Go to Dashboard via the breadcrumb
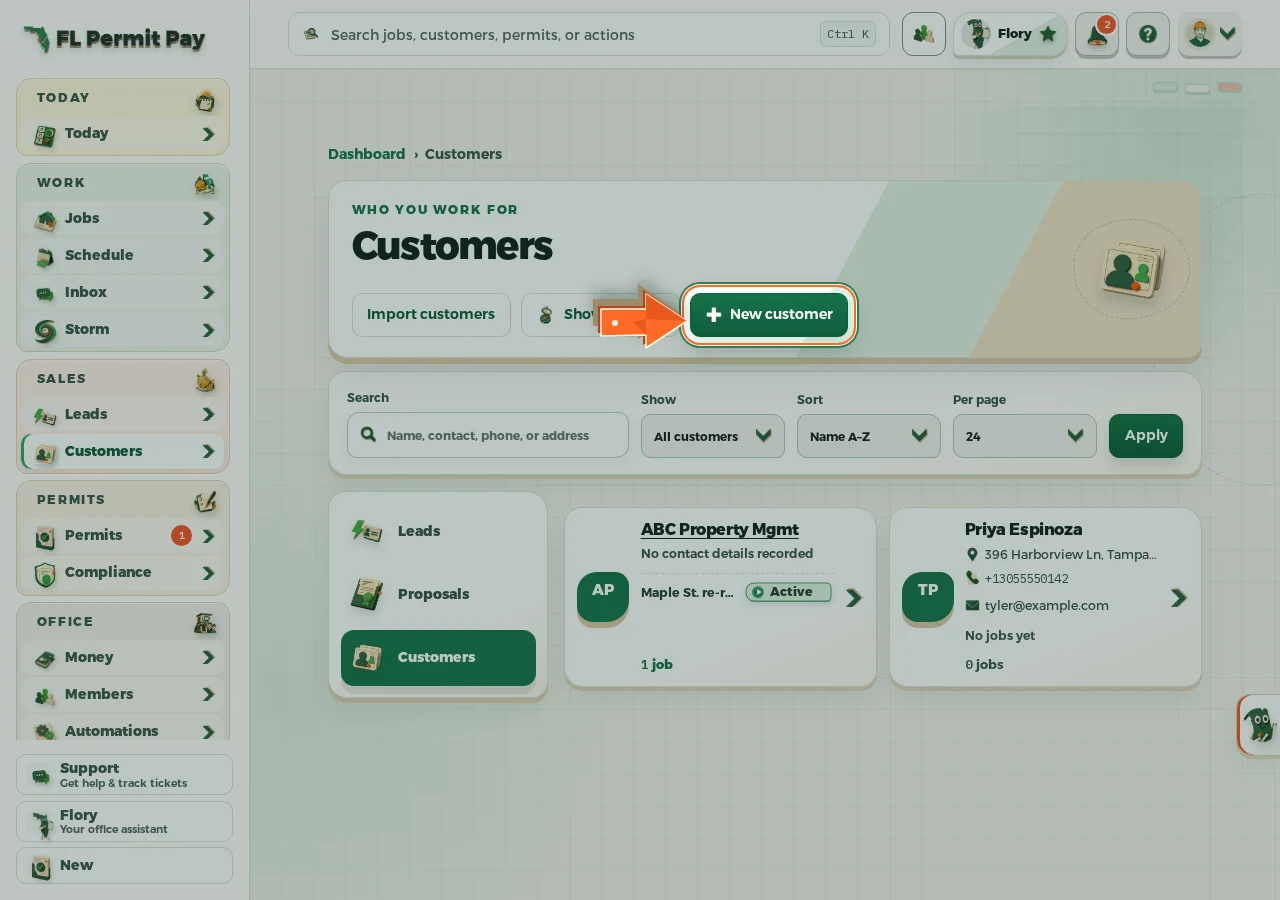 [x=366, y=154]
